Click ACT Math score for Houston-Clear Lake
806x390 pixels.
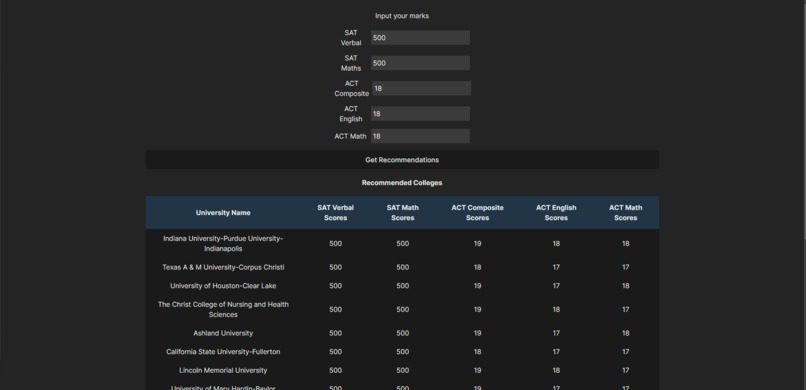626,286
